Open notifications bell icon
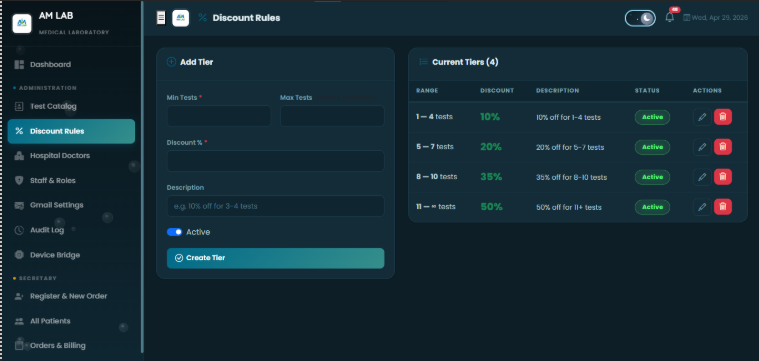This screenshot has height=361, width=759. click(669, 17)
